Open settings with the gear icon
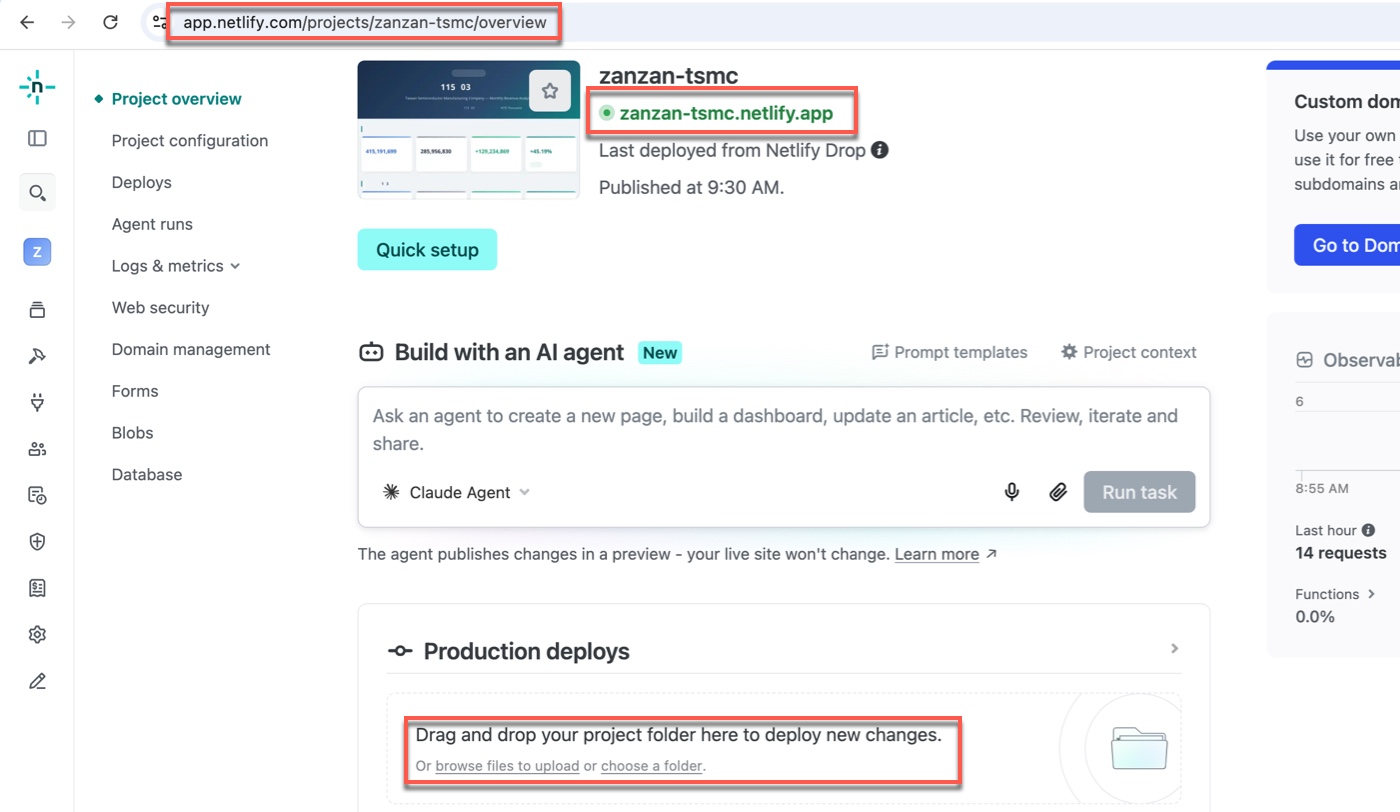Screen dimensions: 1400x812 (37, 635)
